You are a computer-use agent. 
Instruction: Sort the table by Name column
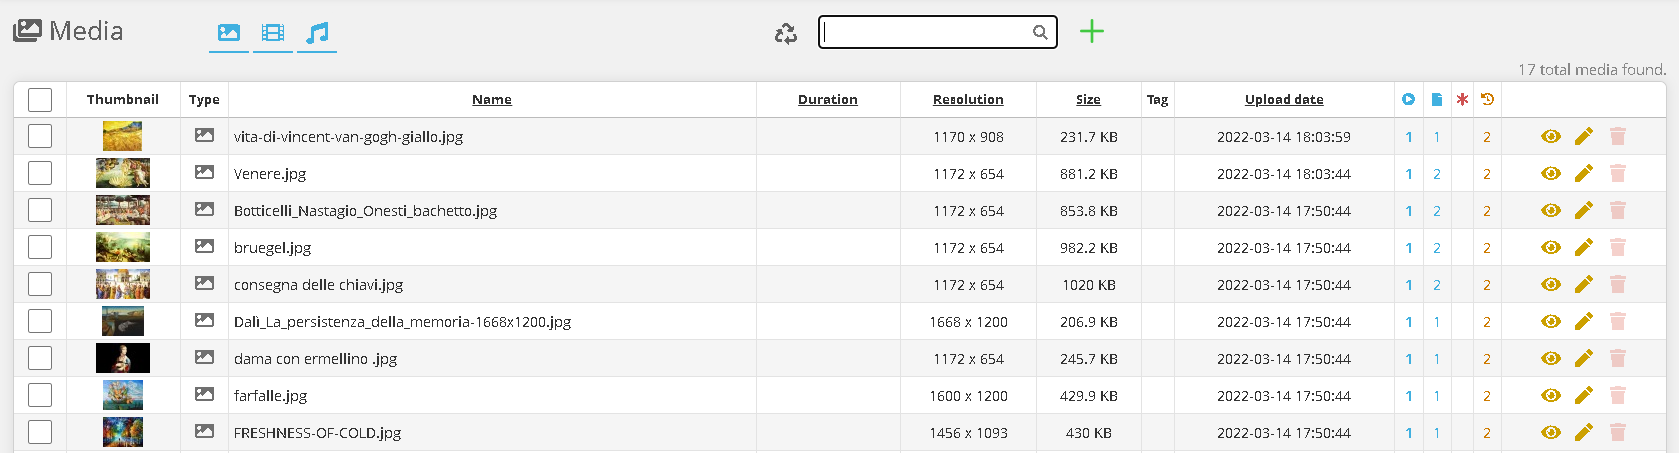tap(492, 100)
